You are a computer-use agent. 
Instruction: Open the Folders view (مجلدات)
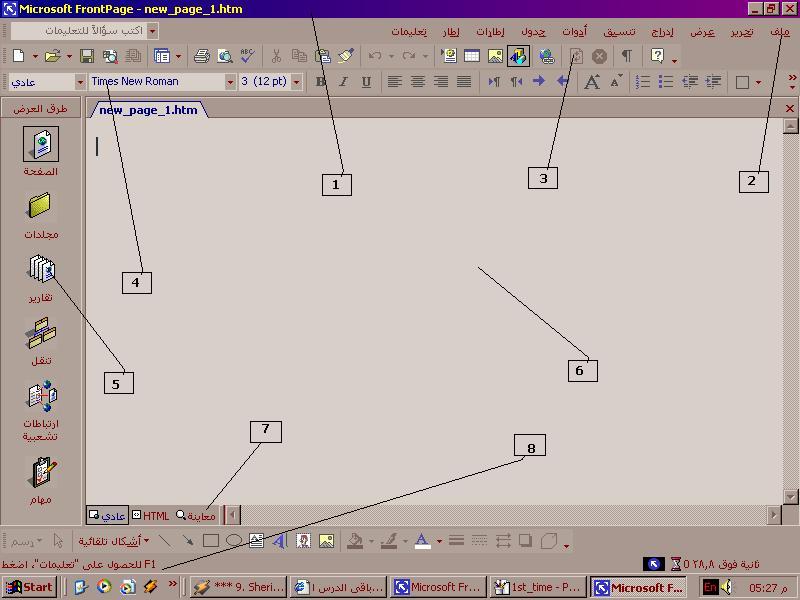click(41, 207)
